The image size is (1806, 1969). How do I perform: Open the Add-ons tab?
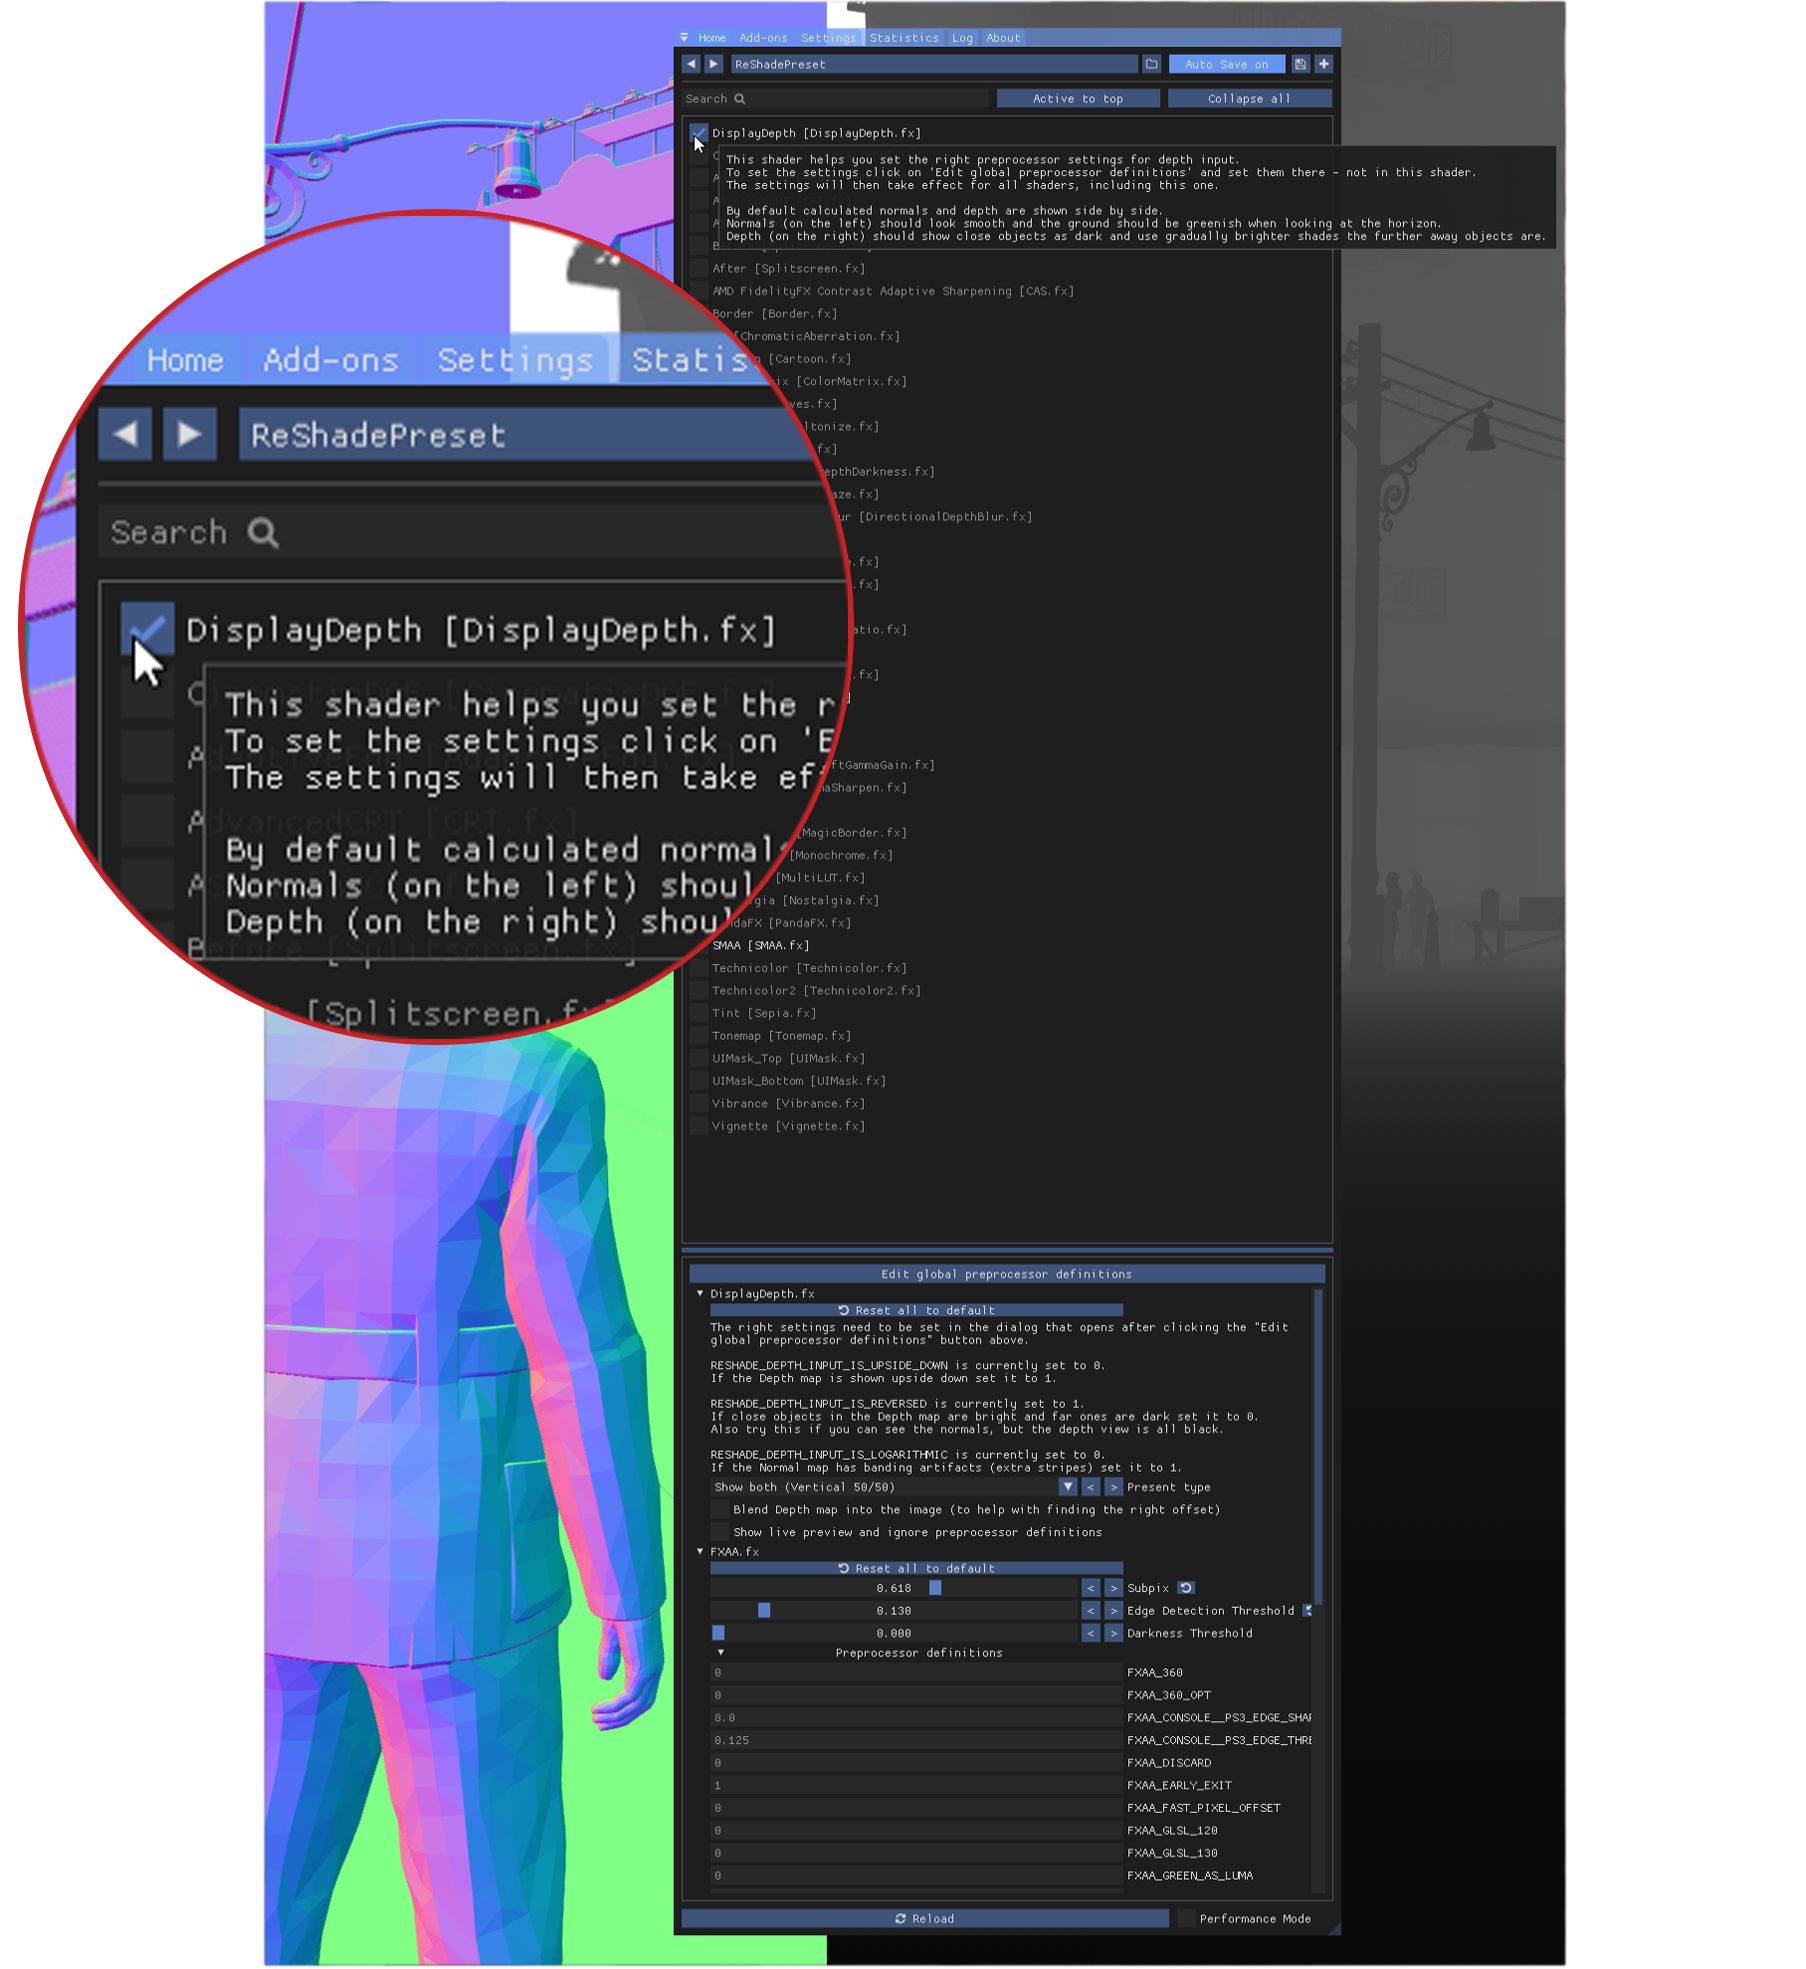click(763, 38)
